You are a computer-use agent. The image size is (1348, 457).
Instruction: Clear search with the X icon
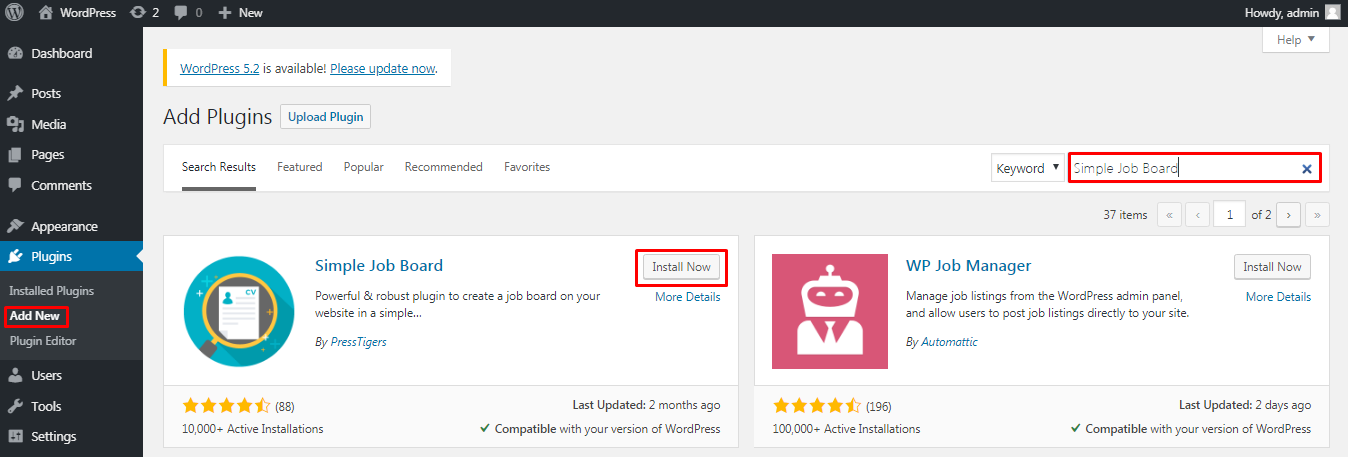click(x=1306, y=169)
